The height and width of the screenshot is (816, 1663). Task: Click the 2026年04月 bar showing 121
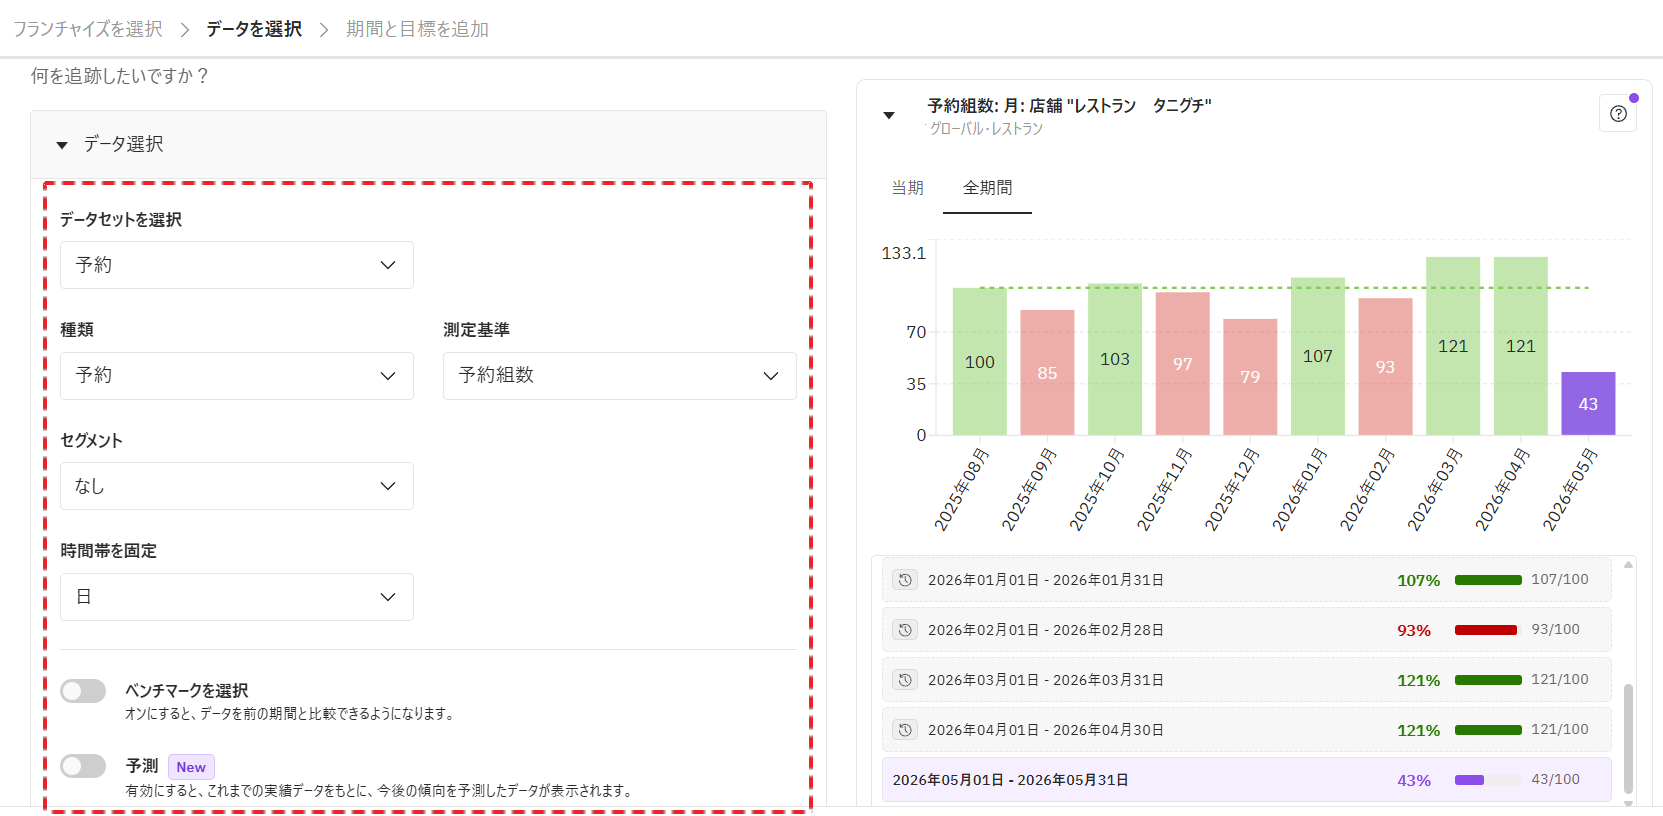1521,346
